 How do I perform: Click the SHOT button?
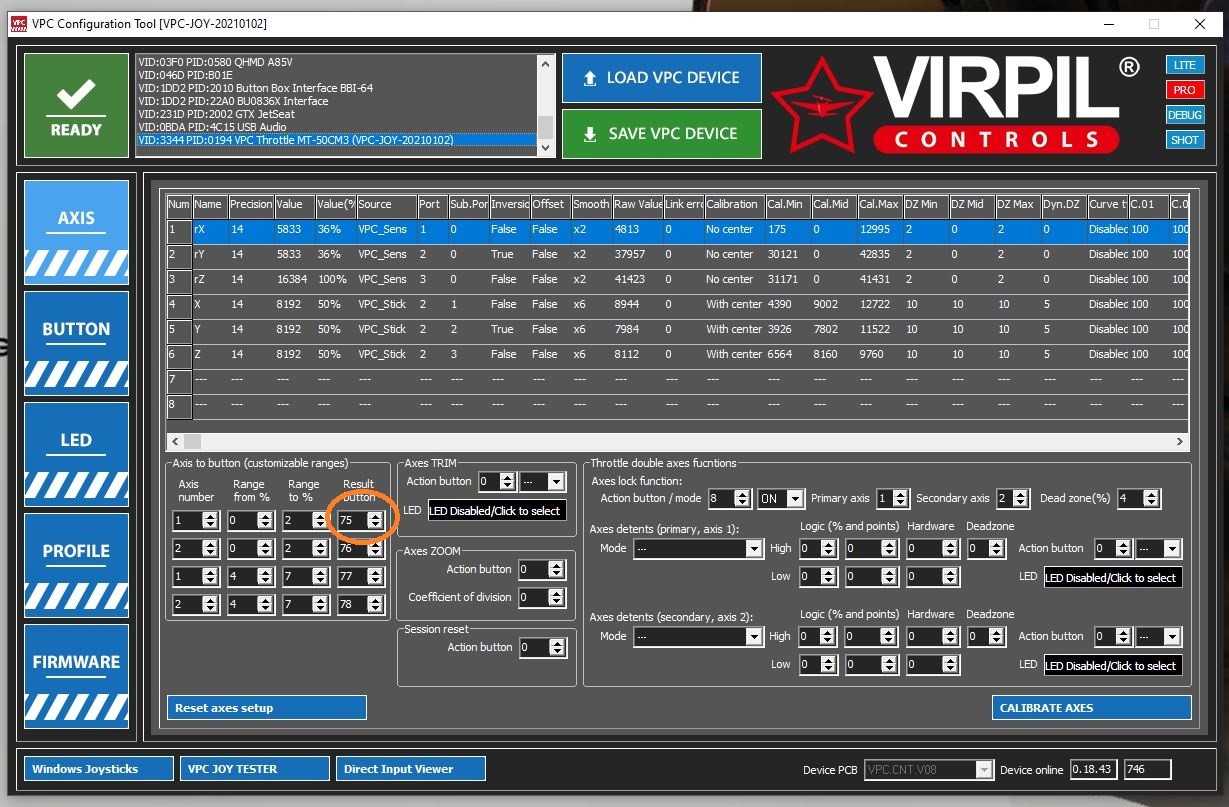pos(1184,140)
